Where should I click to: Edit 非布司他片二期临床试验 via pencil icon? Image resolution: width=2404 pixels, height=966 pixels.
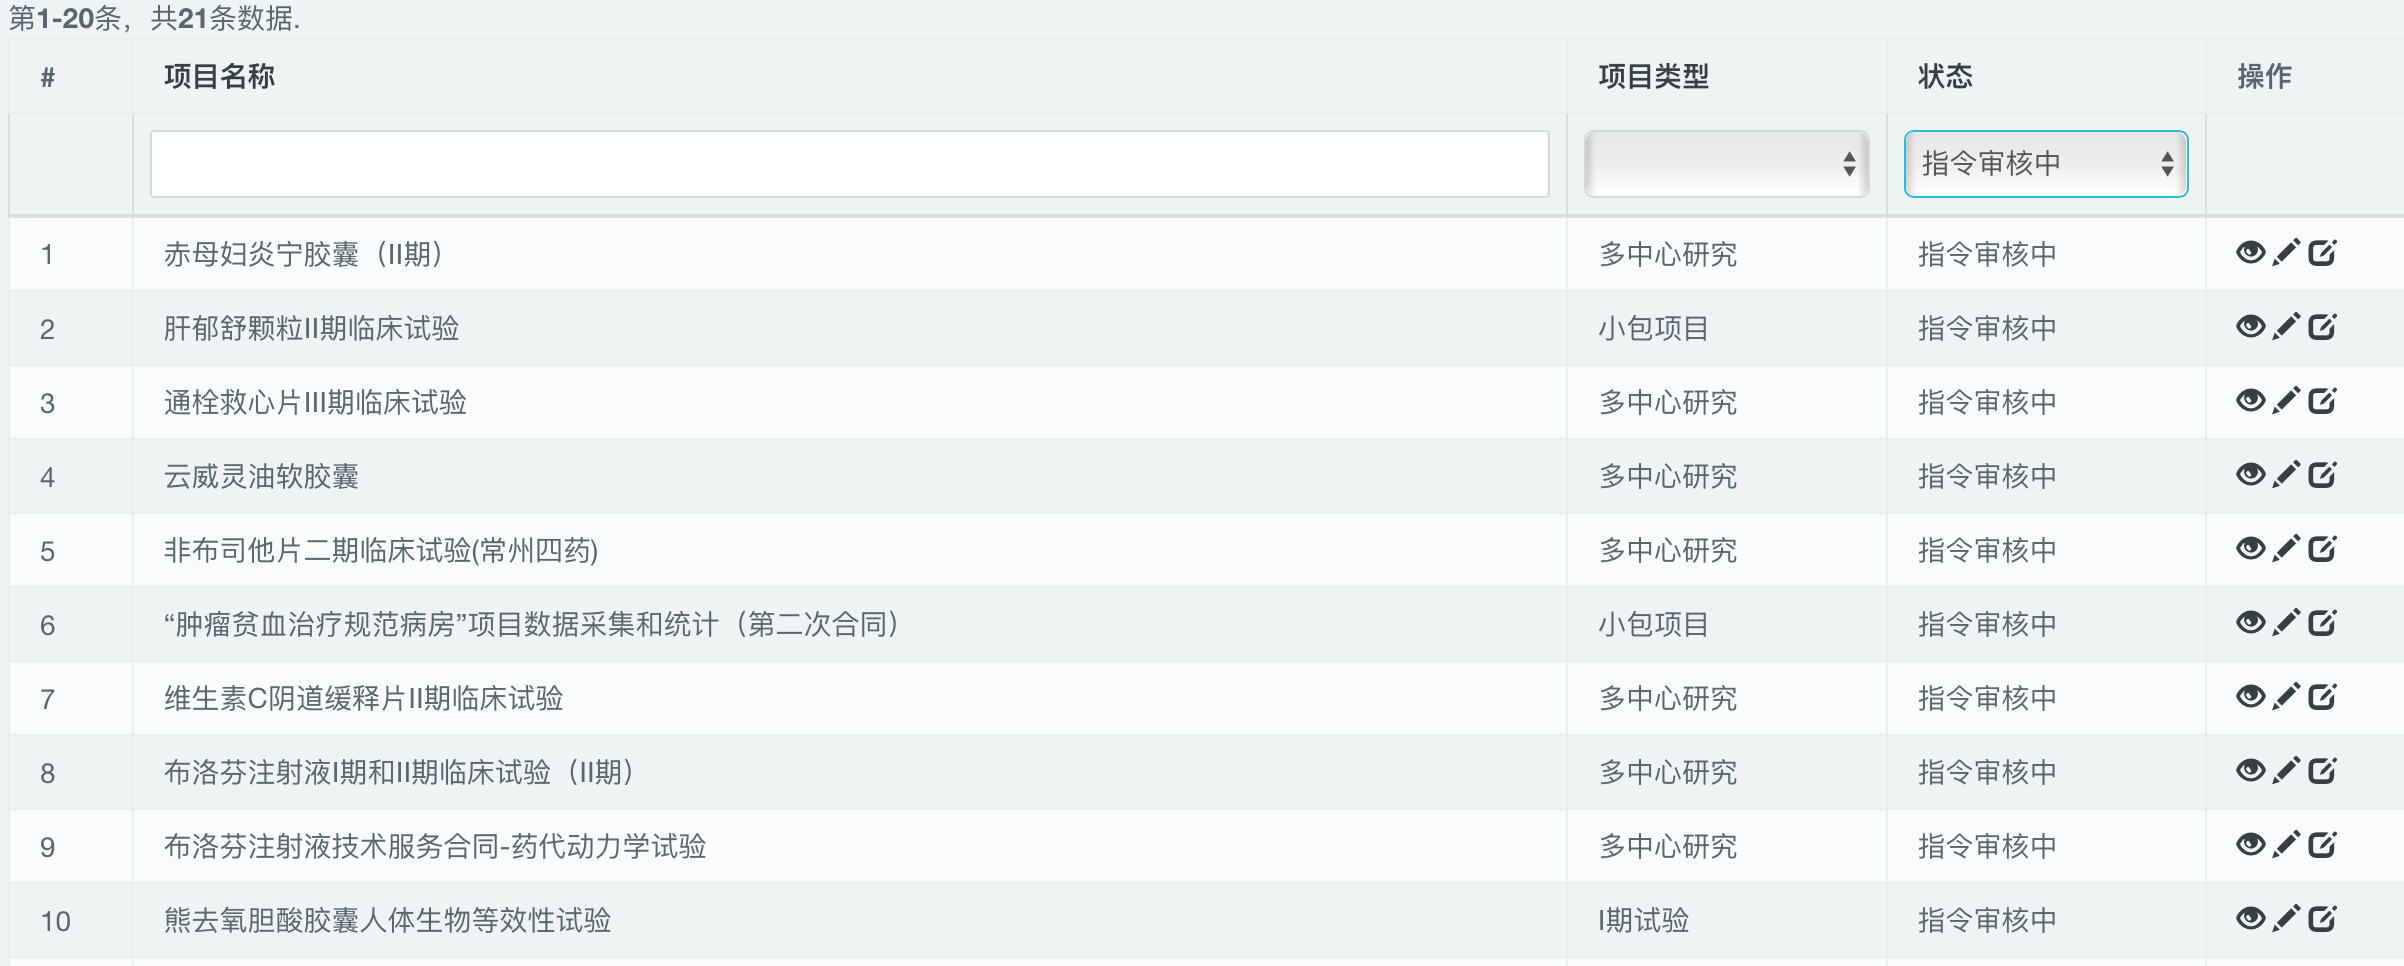(x=2286, y=549)
